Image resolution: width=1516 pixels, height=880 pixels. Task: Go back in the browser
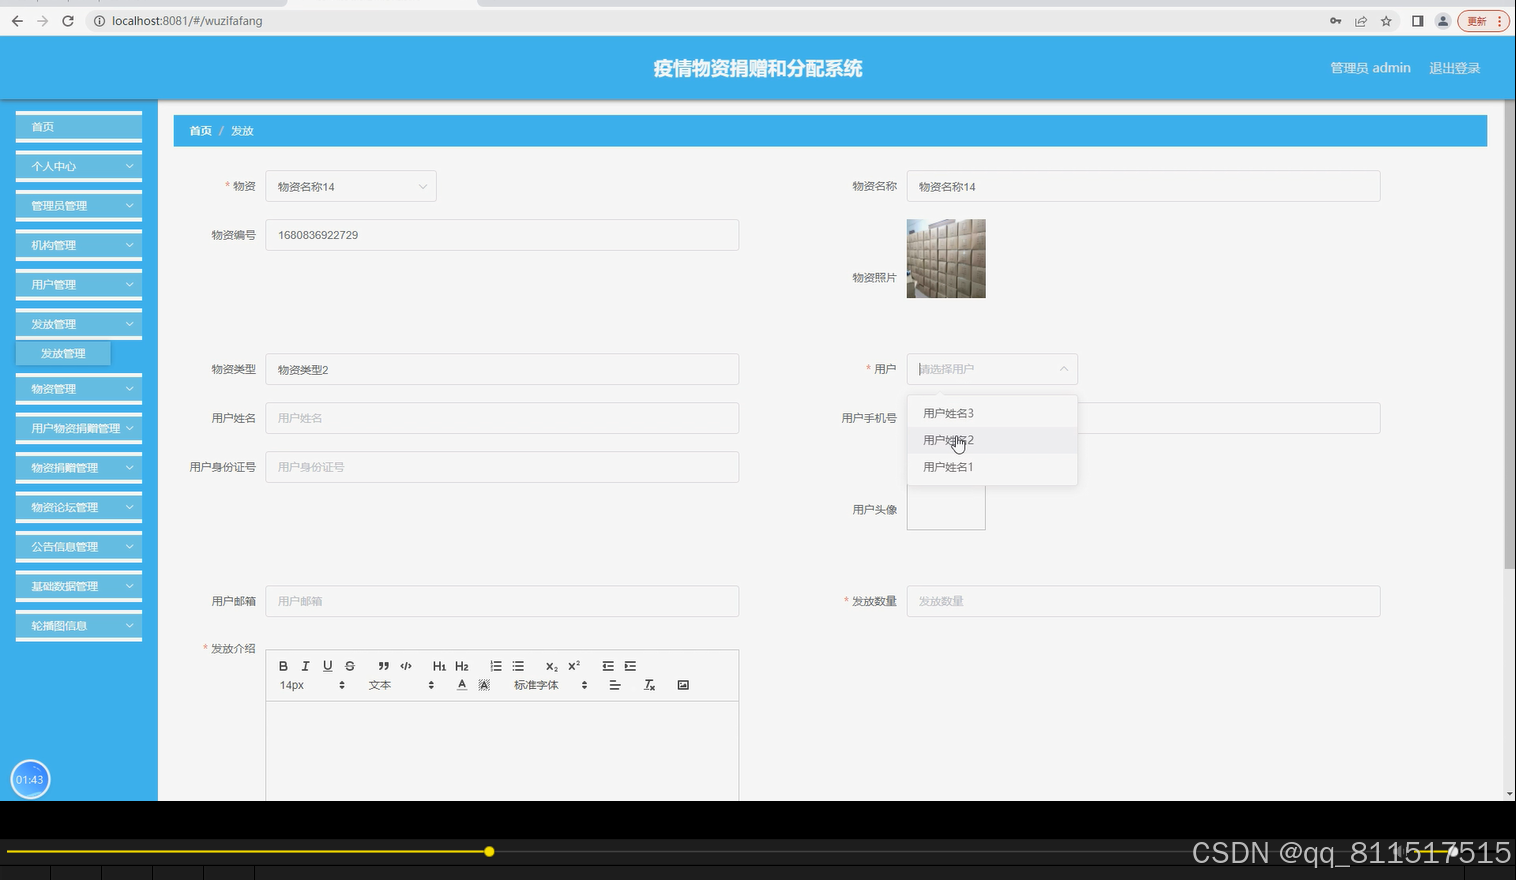(17, 21)
